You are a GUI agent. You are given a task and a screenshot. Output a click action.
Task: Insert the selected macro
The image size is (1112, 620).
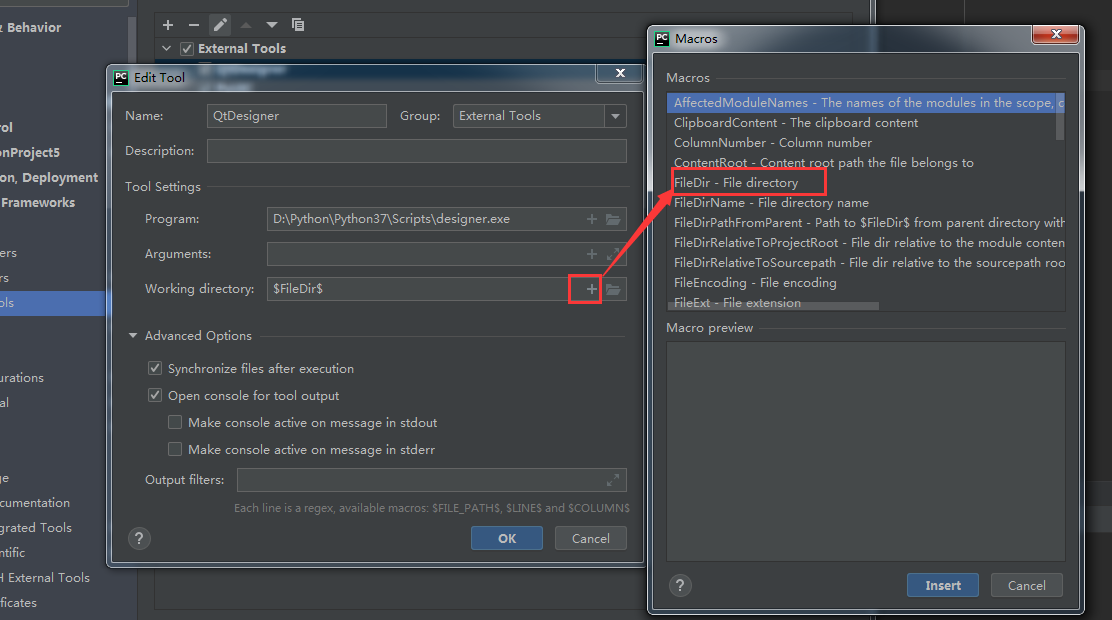(x=942, y=585)
